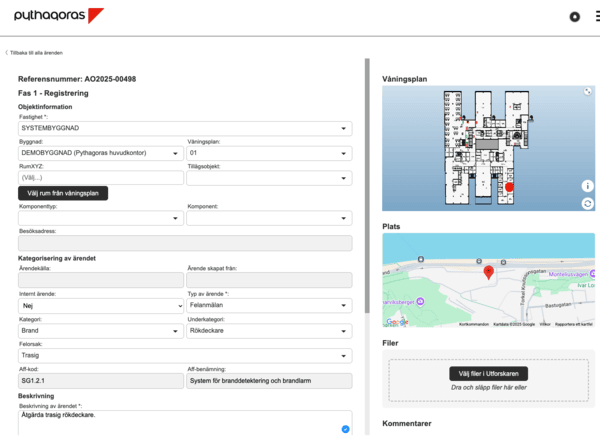
Task: Click the Pythagoras logo
Action: pos(59,15)
